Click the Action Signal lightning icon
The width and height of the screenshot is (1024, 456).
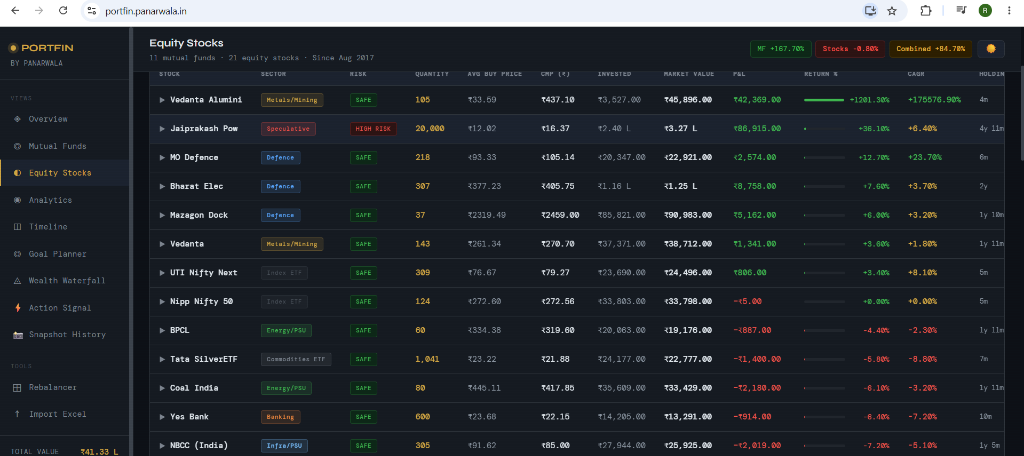pyautogui.click(x=17, y=308)
